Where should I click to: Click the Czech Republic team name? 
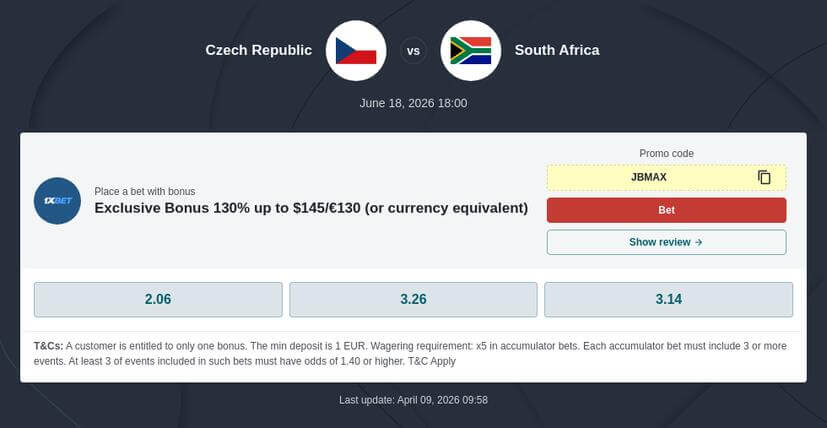pyautogui.click(x=258, y=50)
